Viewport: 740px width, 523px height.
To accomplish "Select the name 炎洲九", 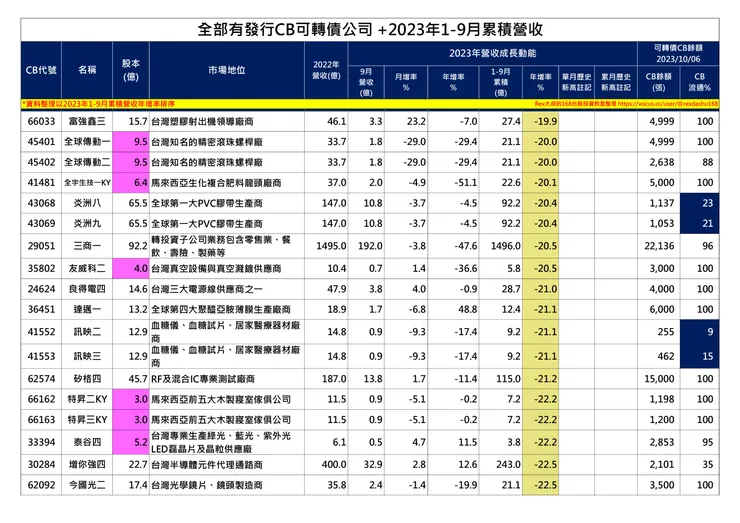I will pyautogui.click(x=87, y=223).
